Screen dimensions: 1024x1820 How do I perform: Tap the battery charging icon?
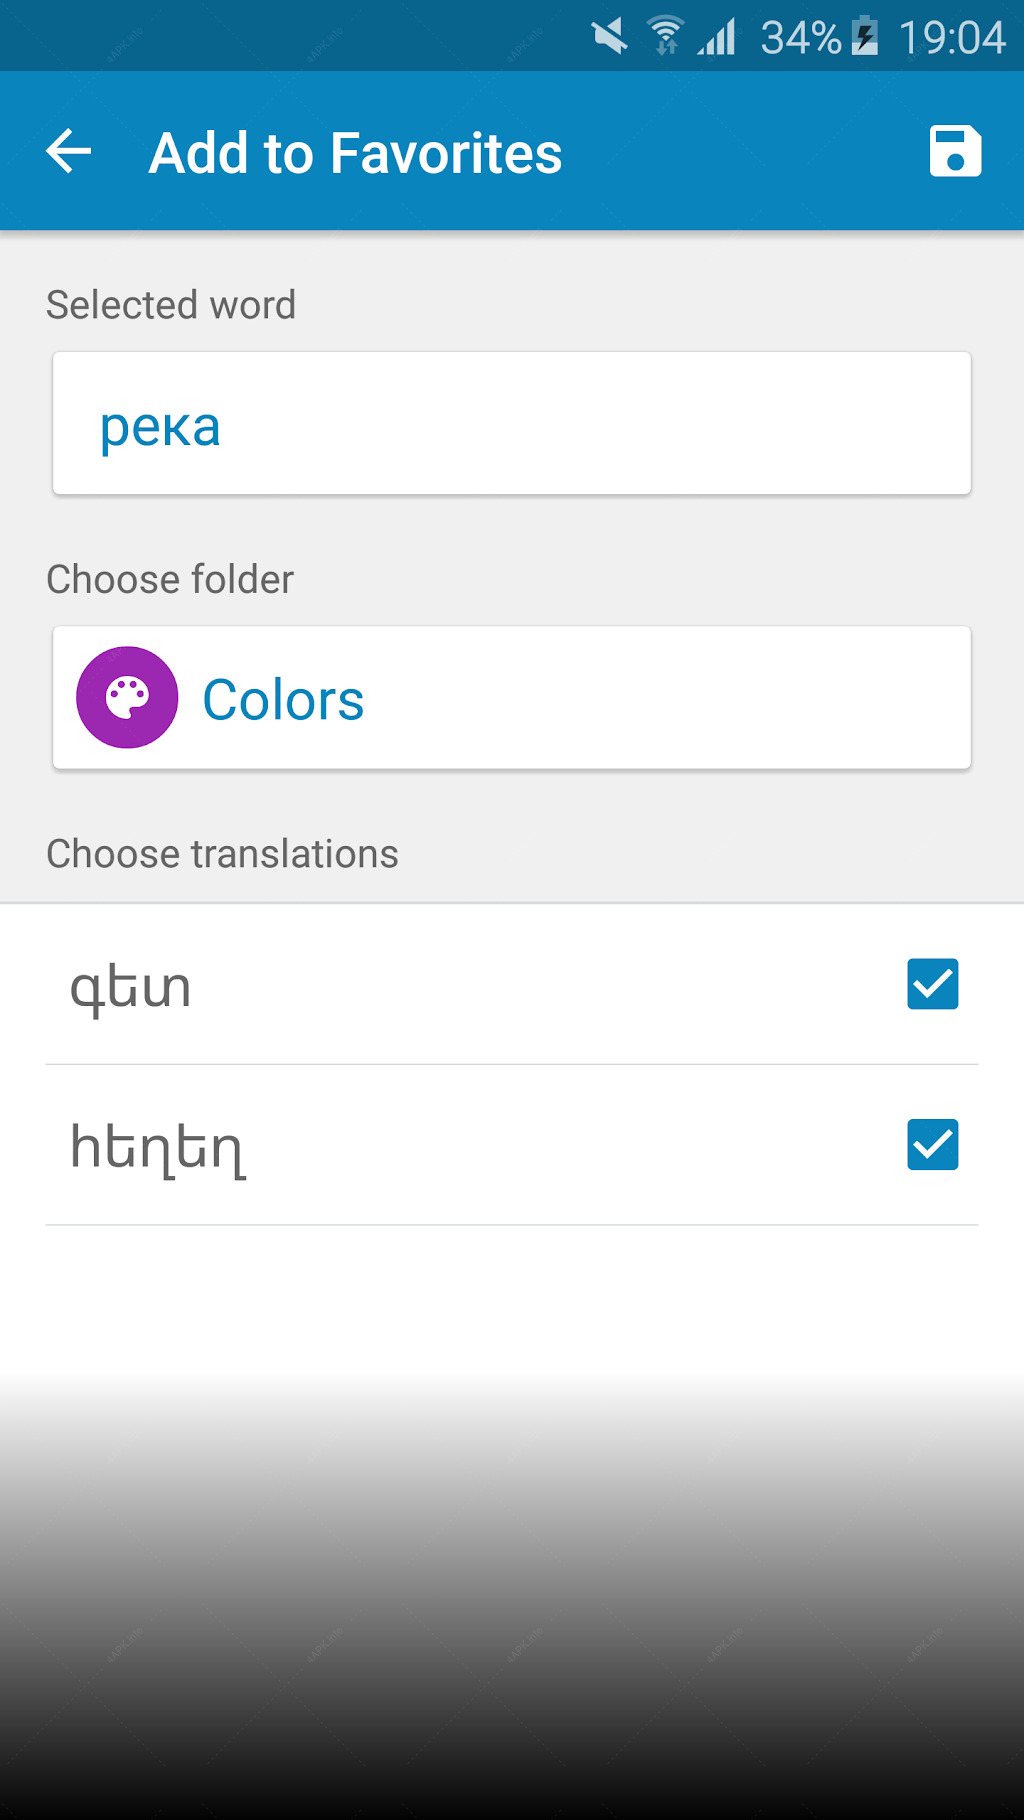coord(865,37)
